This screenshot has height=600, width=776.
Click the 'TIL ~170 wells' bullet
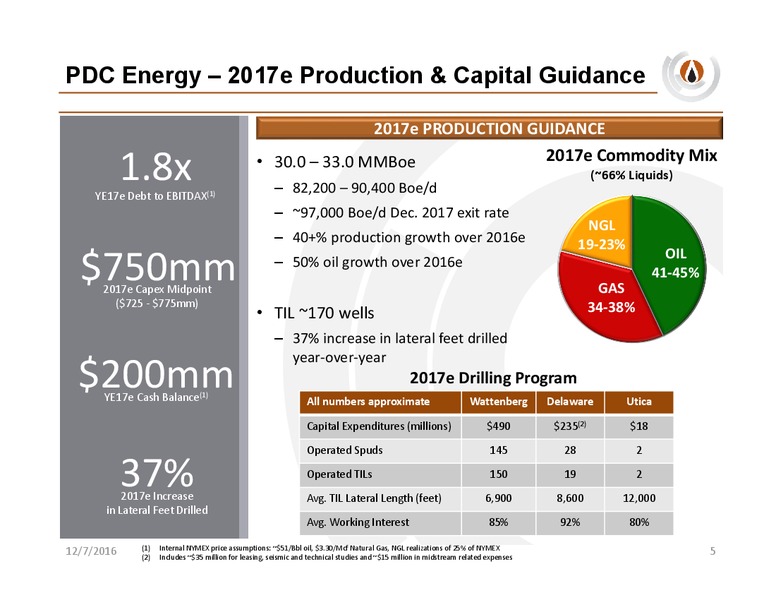click(x=324, y=313)
